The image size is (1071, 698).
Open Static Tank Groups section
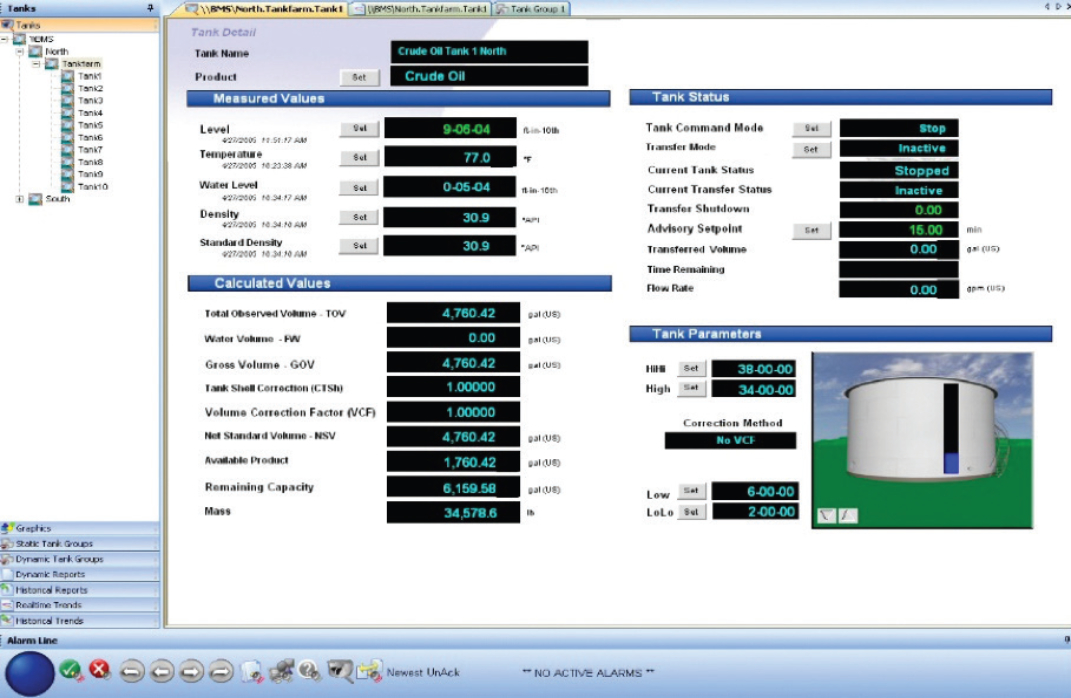[79, 544]
